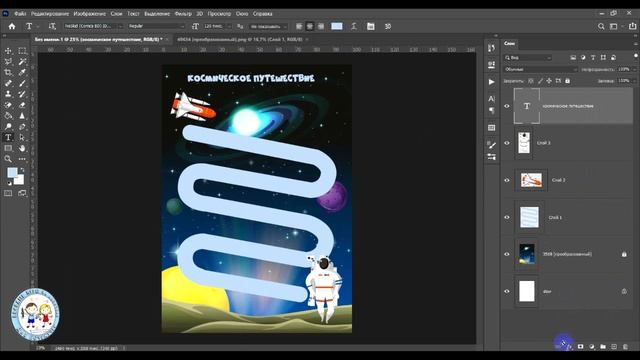Hide the космическое путешествие text layer

[507, 106]
